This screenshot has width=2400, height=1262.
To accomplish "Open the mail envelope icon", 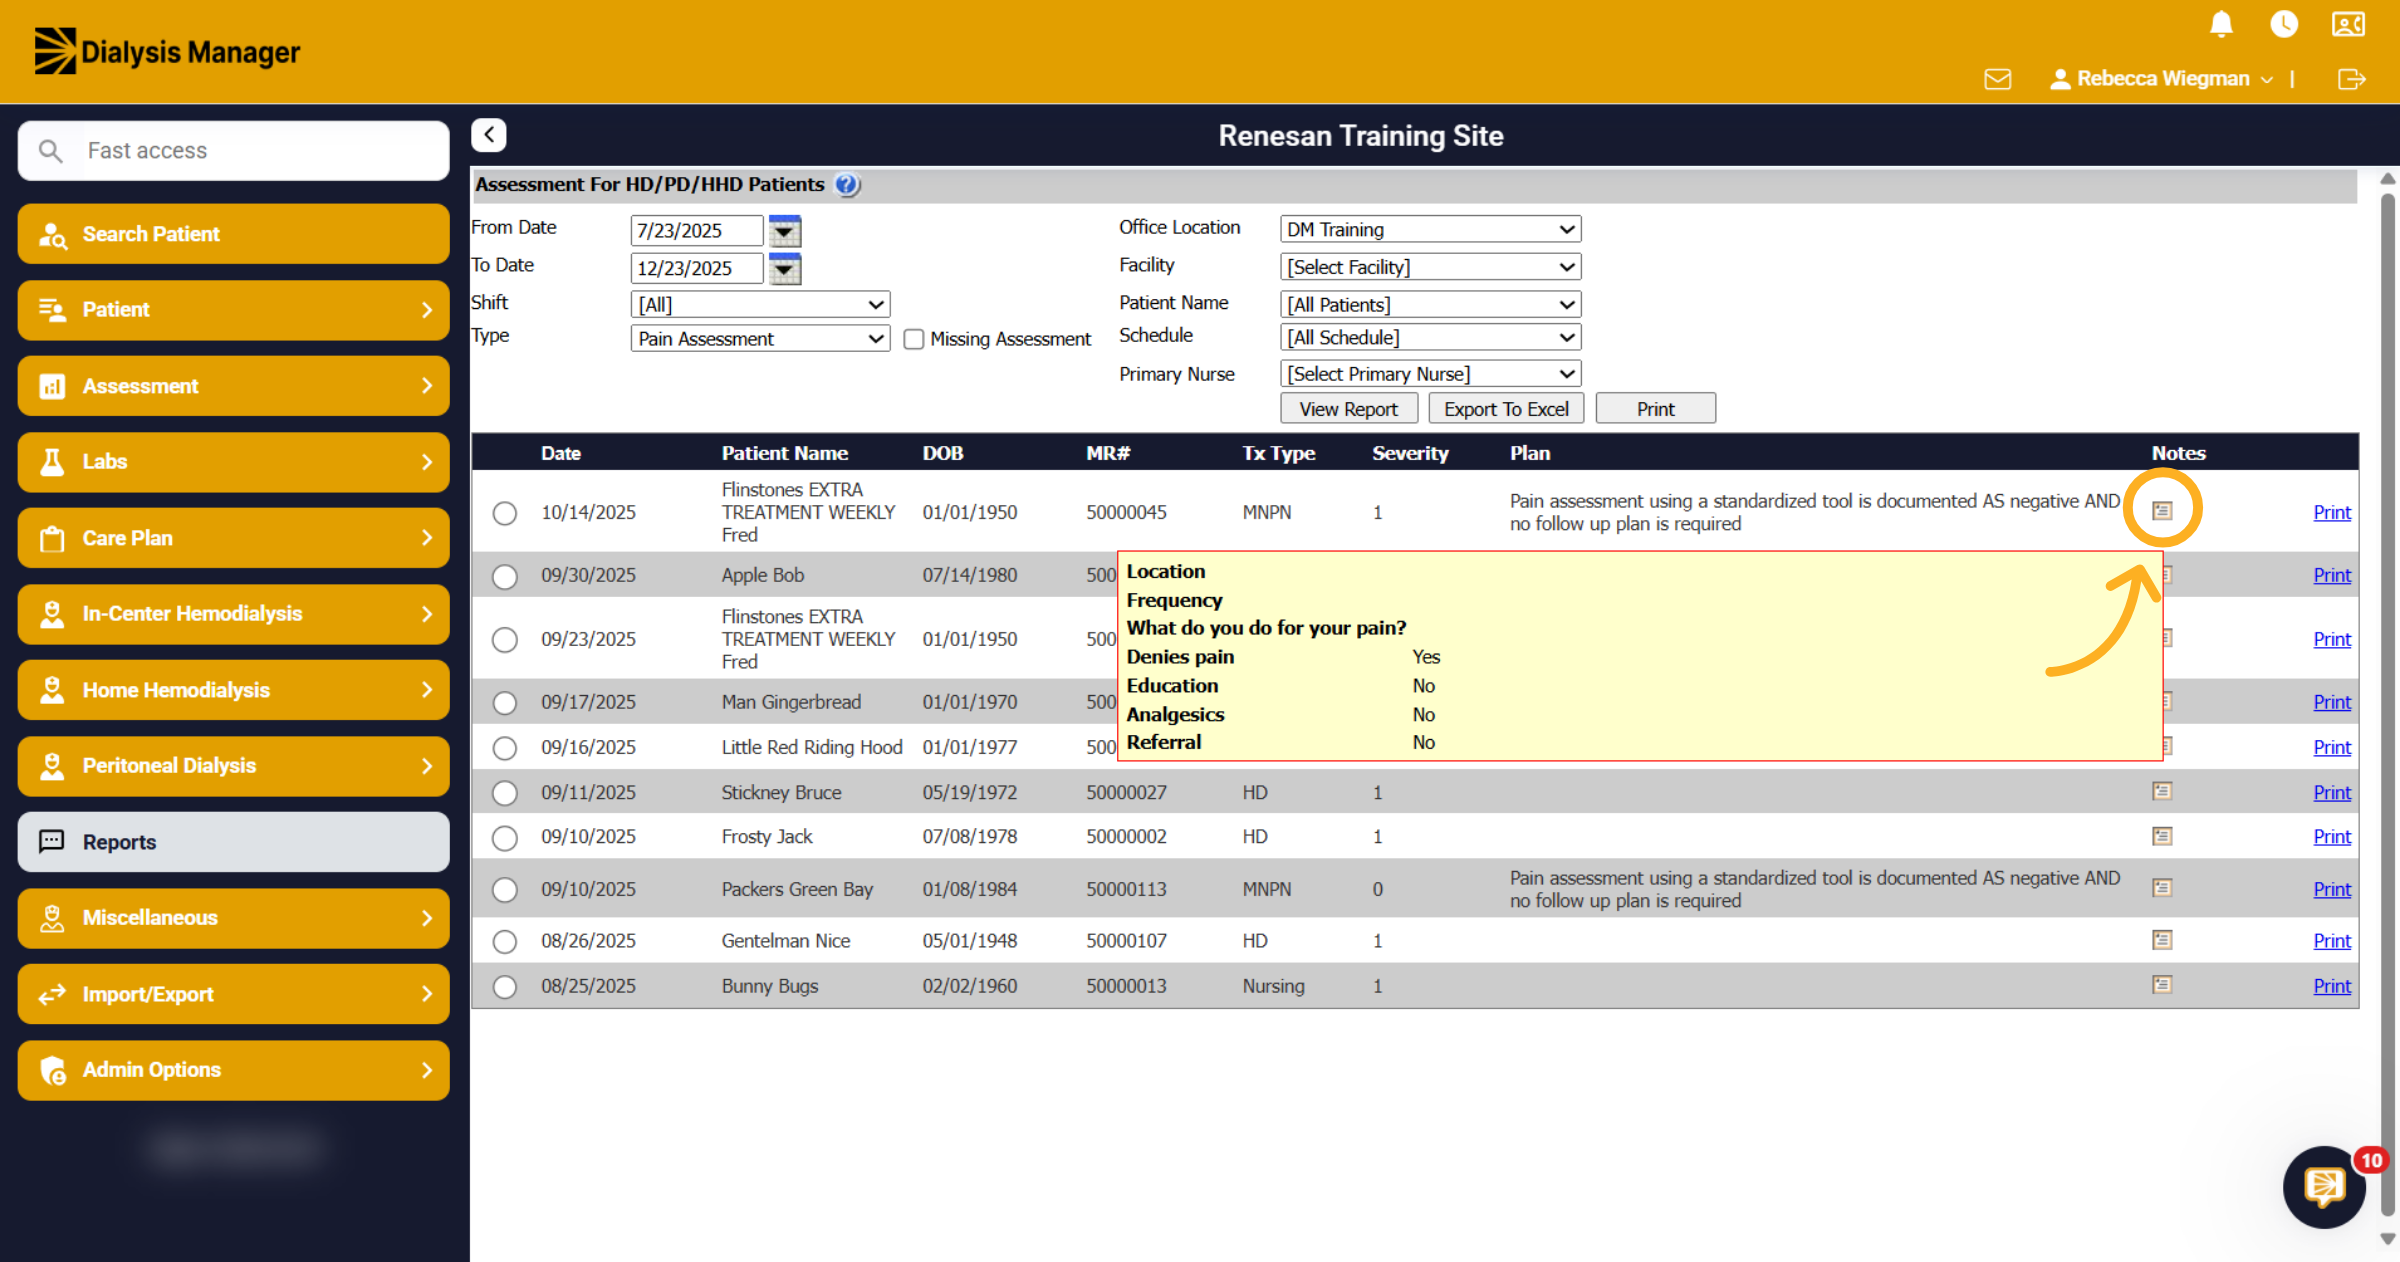I will (1997, 79).
